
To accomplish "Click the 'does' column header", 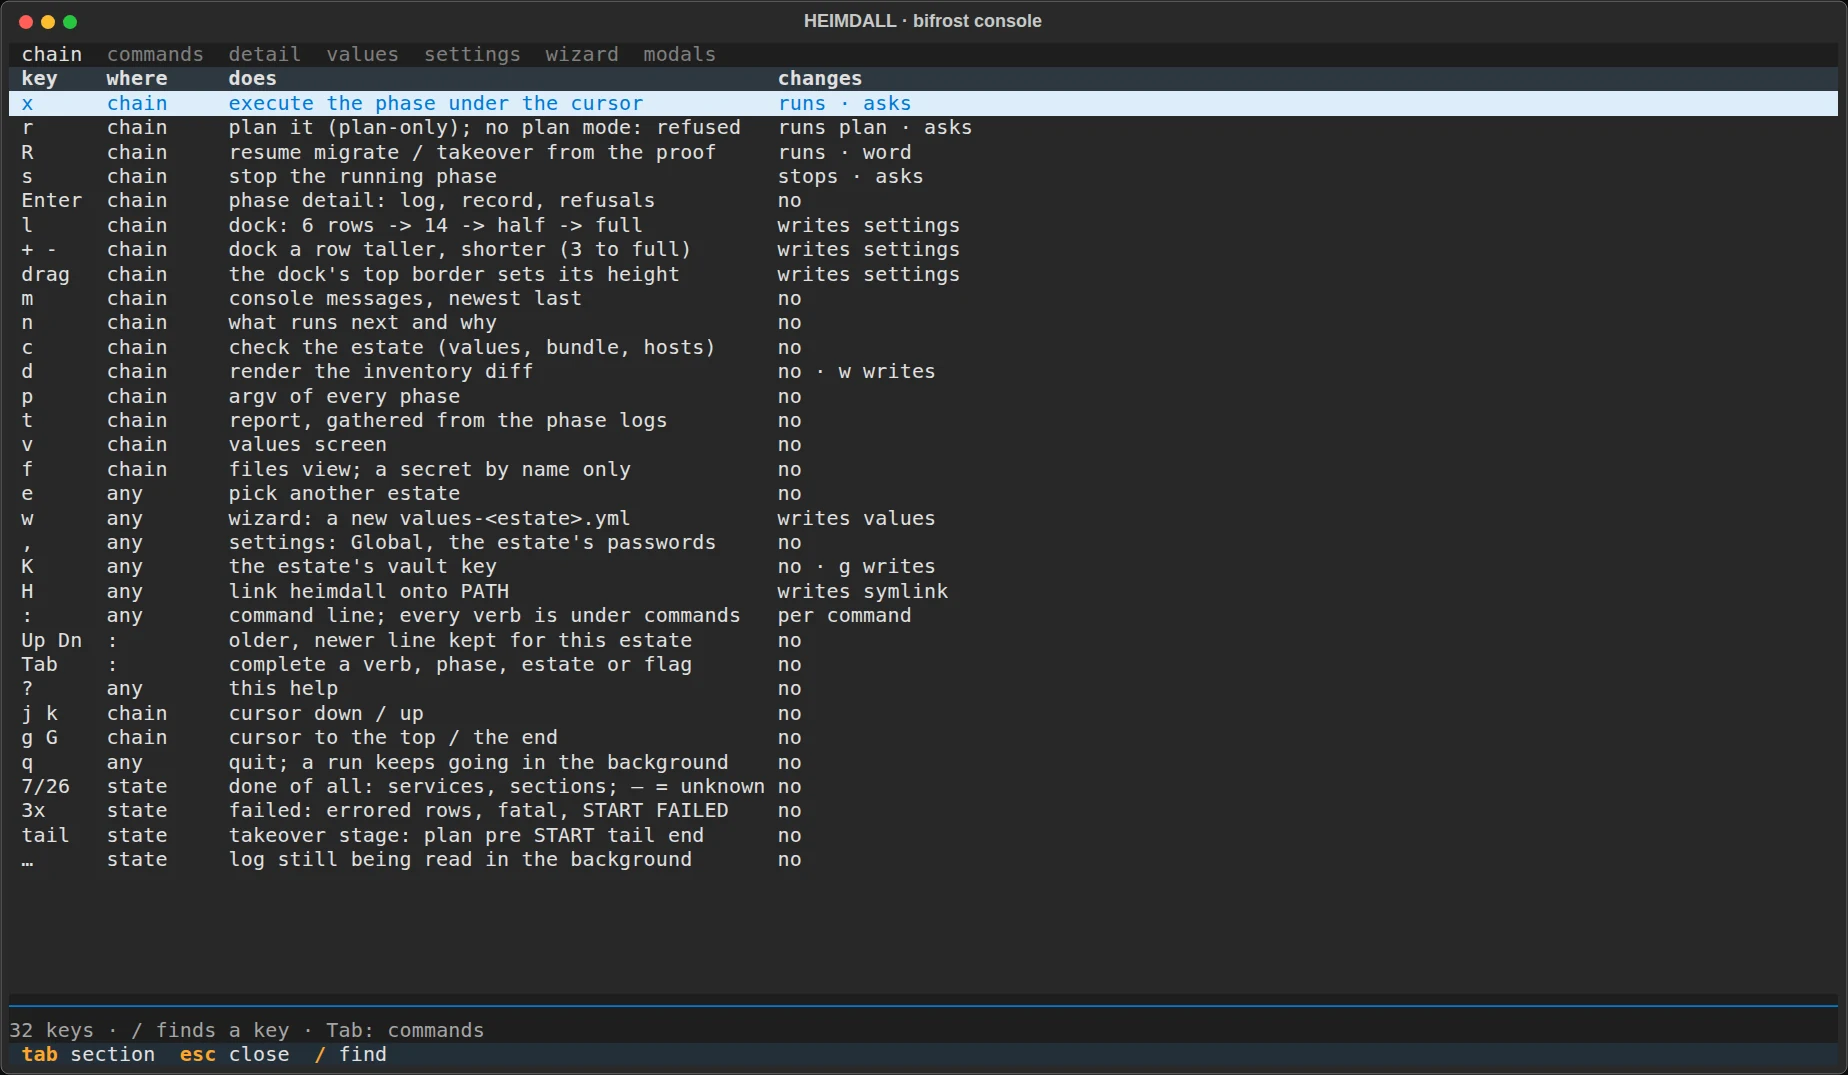I will click(252, 78).
